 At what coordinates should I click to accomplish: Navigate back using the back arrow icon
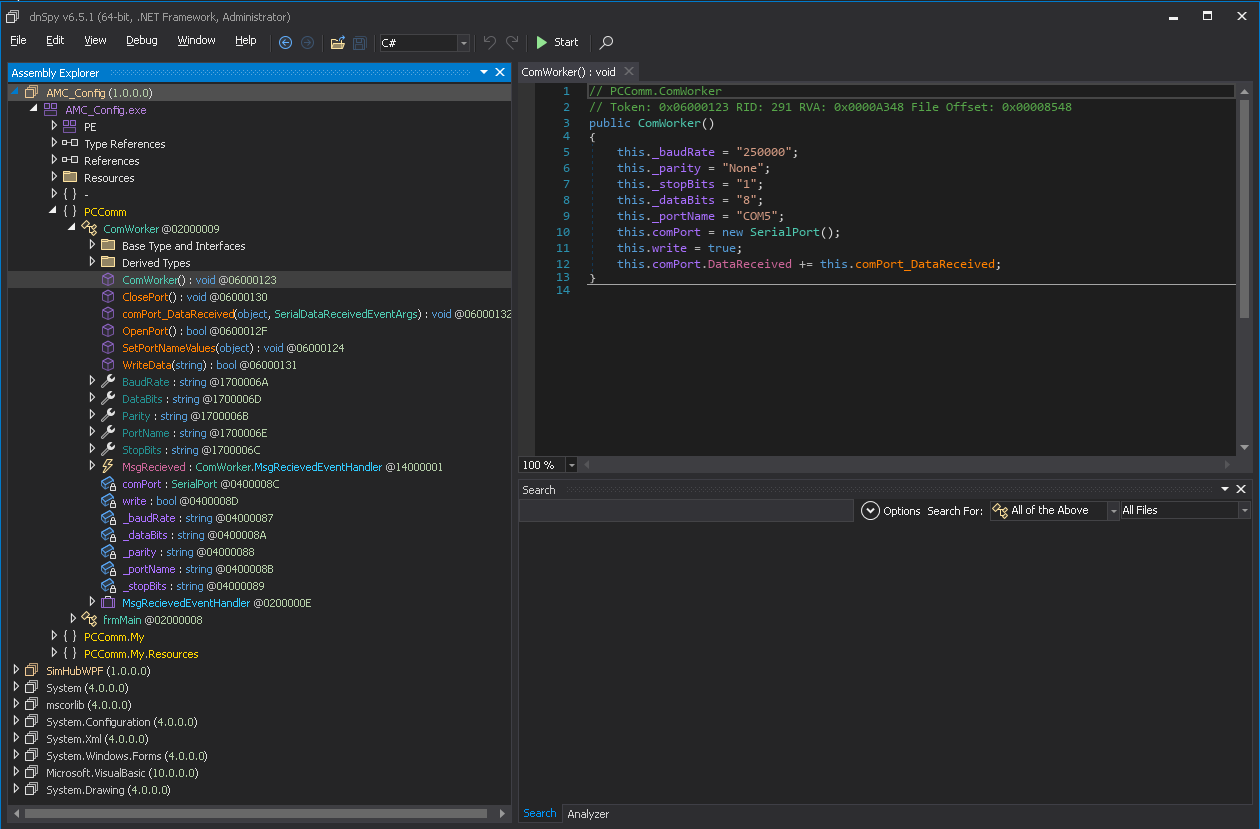(285, 42)
